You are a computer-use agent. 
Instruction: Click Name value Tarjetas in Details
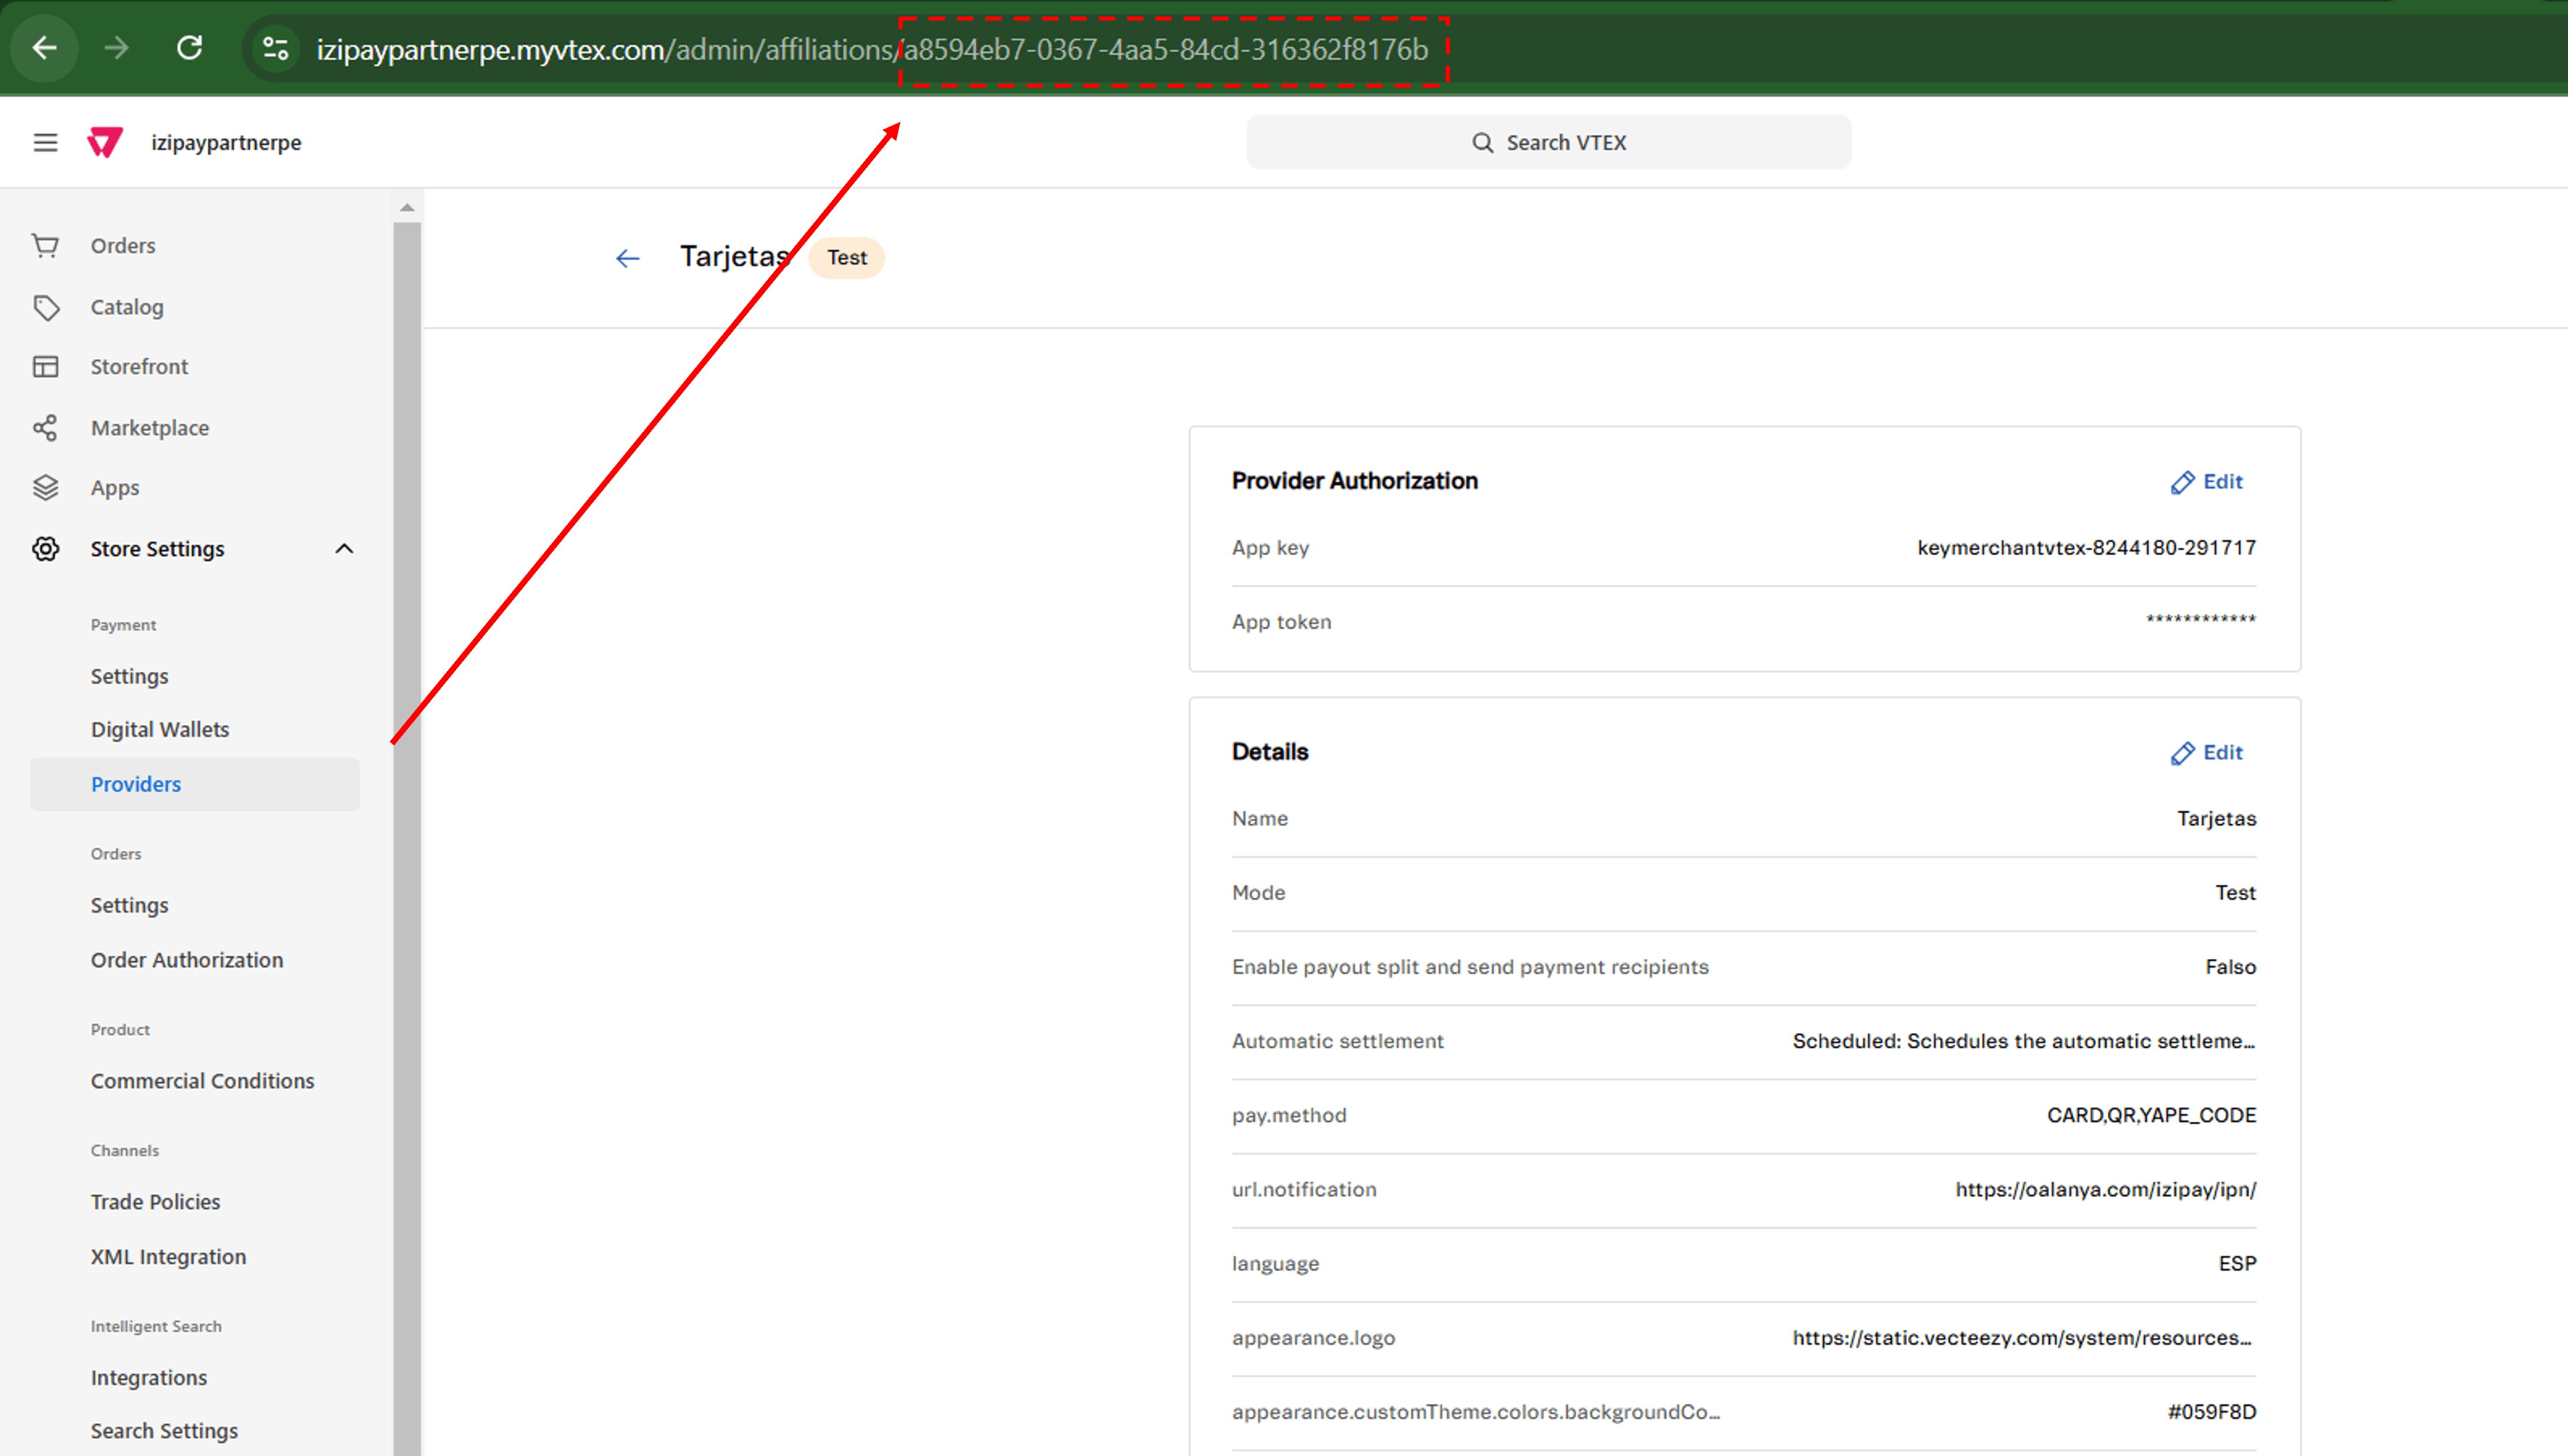point(2216,818)
